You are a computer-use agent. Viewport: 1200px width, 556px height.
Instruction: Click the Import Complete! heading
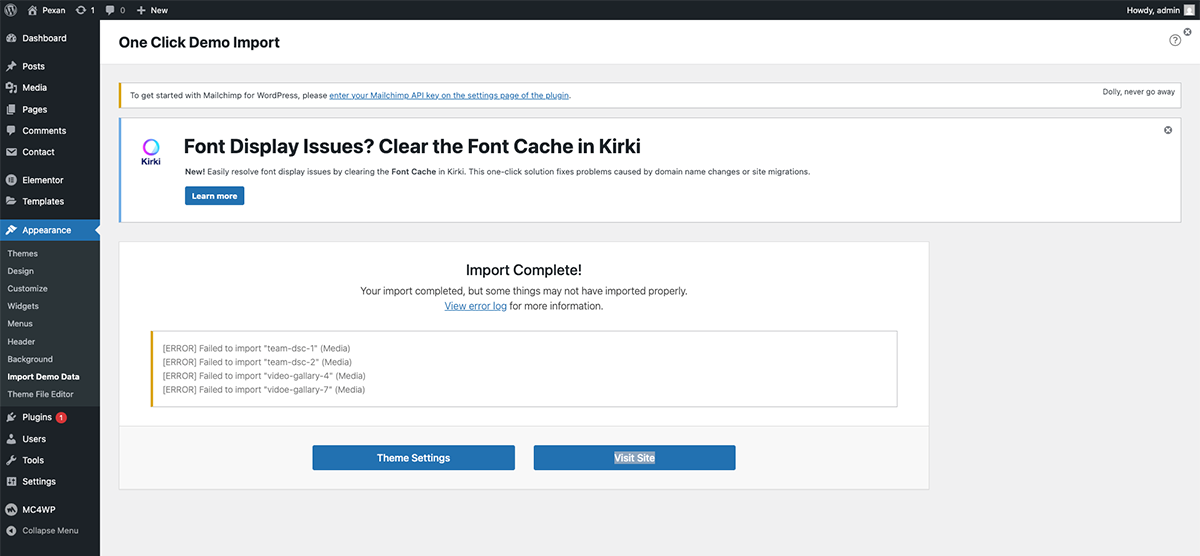(524, 270)
